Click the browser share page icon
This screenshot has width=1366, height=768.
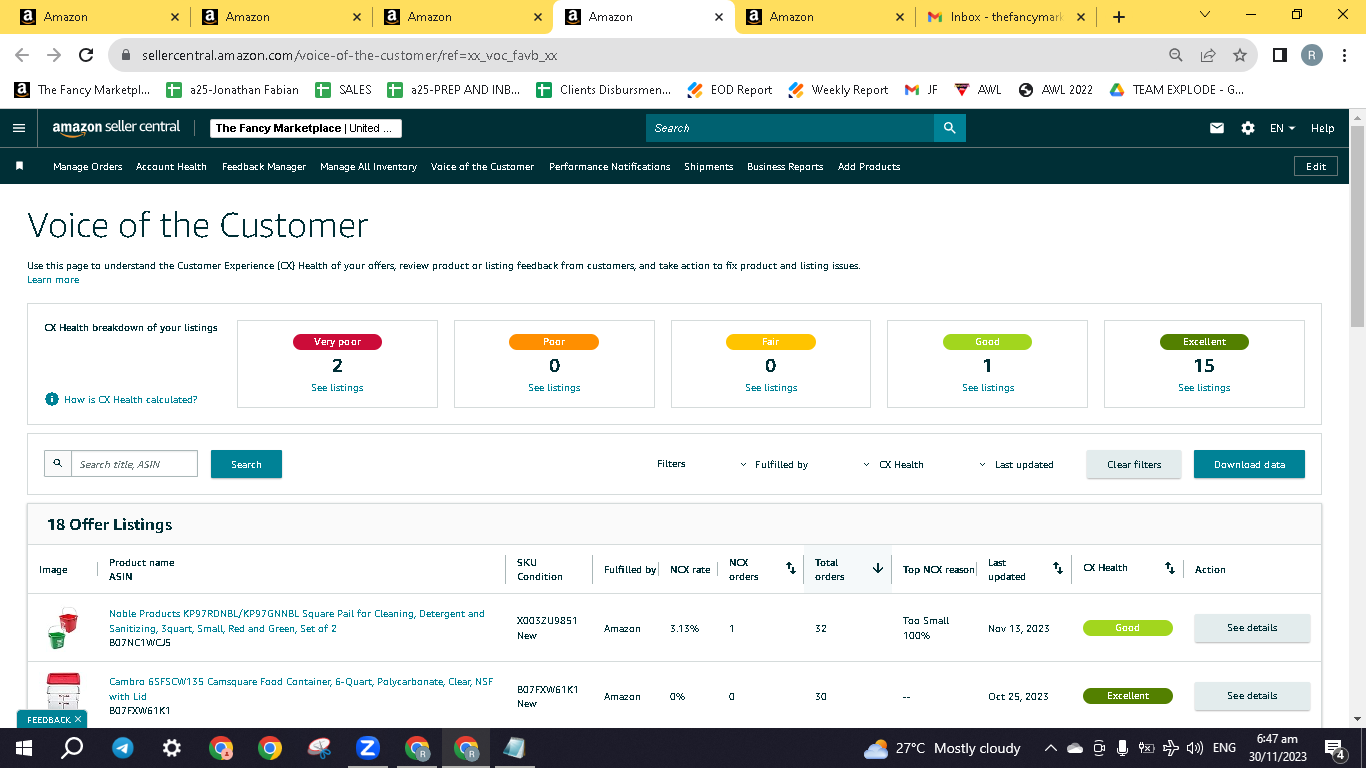(1208, 55)
